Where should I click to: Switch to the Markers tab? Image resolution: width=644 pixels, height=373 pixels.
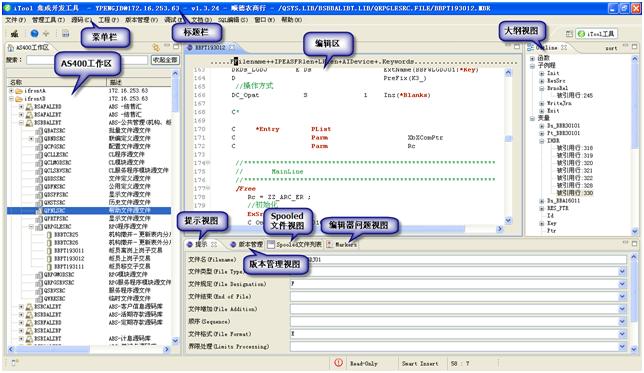[342, 244]
